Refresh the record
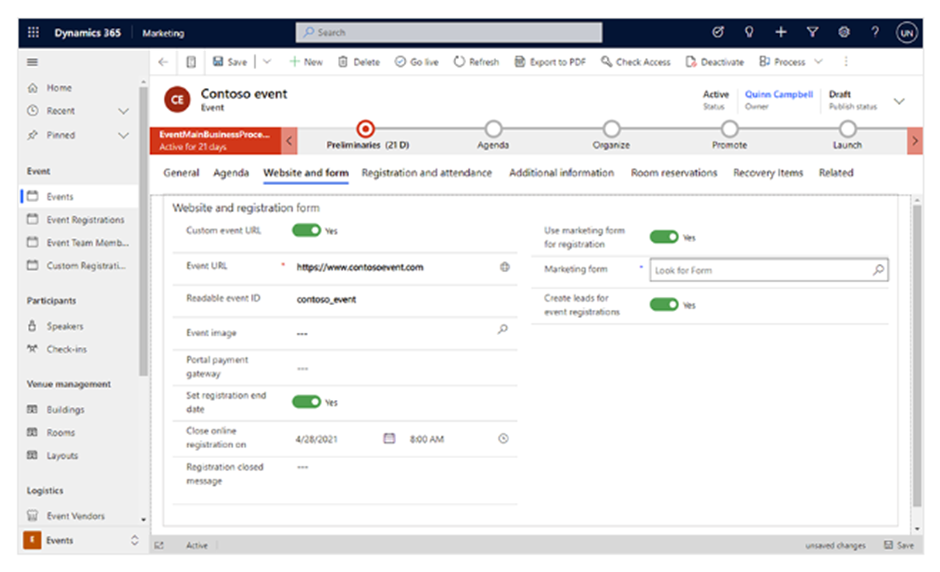 476,62
